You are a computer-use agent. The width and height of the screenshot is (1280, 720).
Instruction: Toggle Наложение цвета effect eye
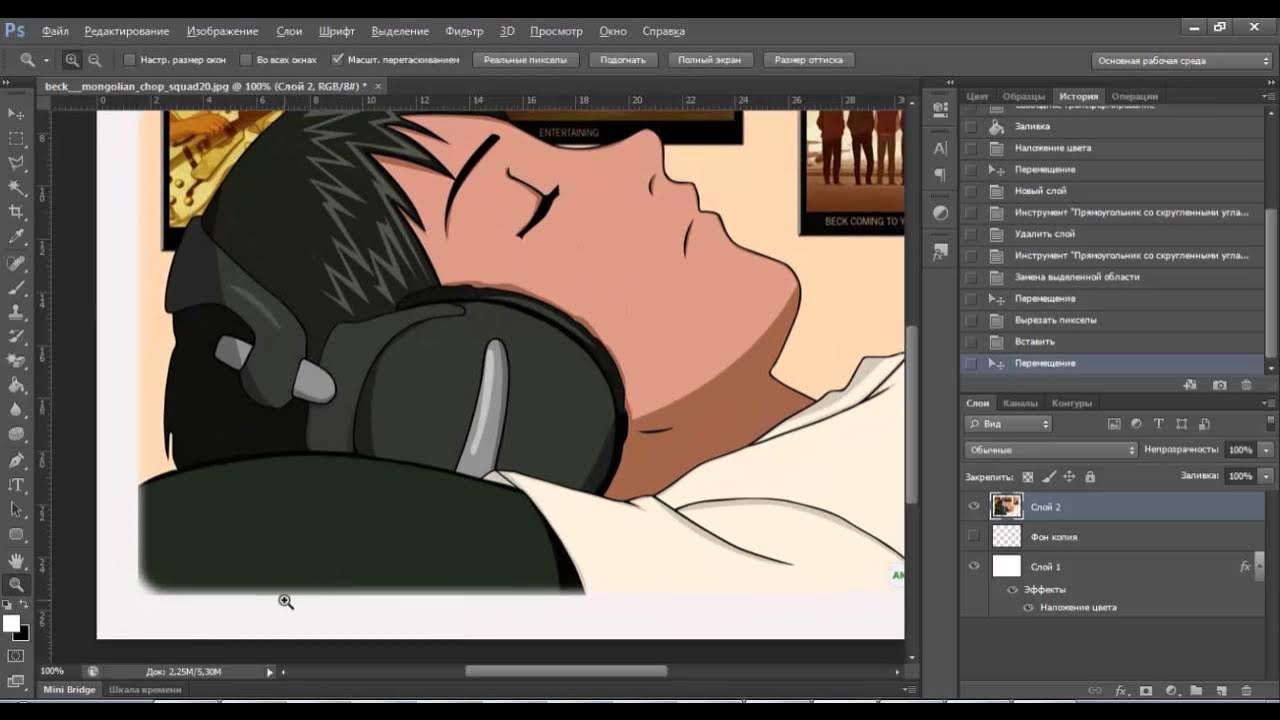pos(1028,607)
